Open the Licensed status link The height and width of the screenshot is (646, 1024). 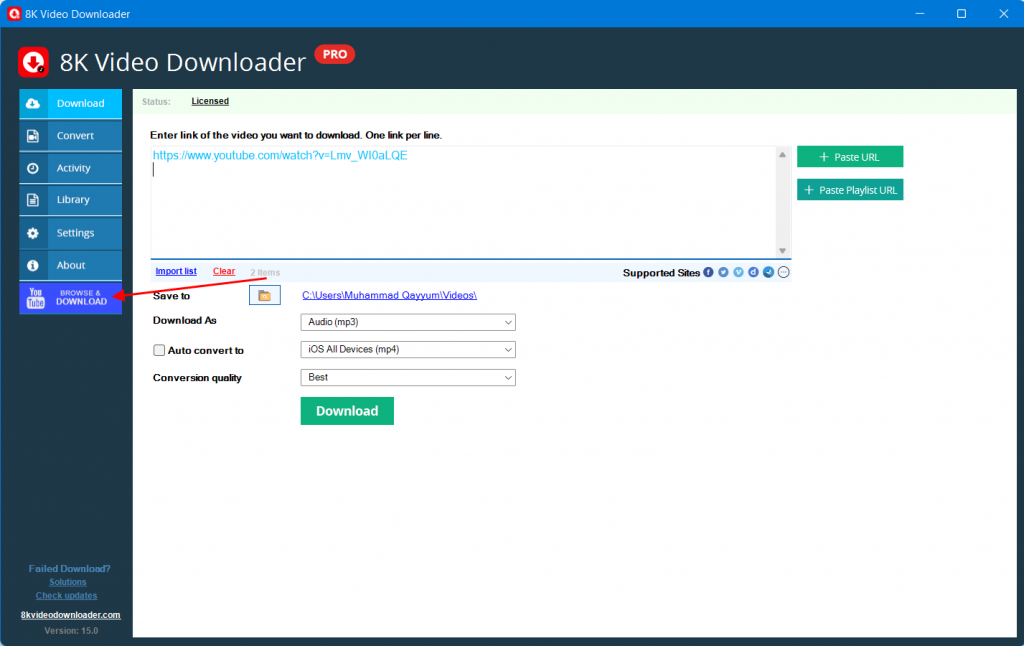click(x=210, y=101)
